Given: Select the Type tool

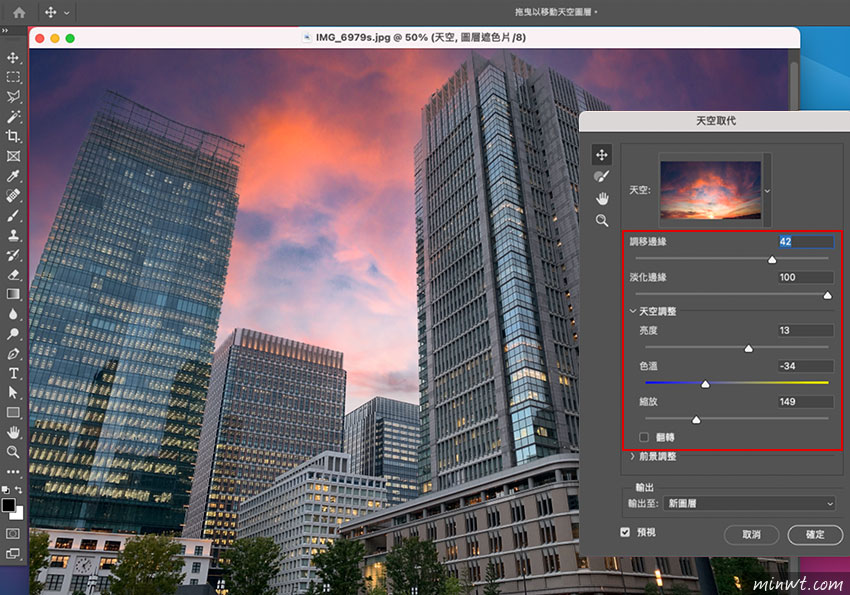Looking at the screenshot, I should click(13, 373).
